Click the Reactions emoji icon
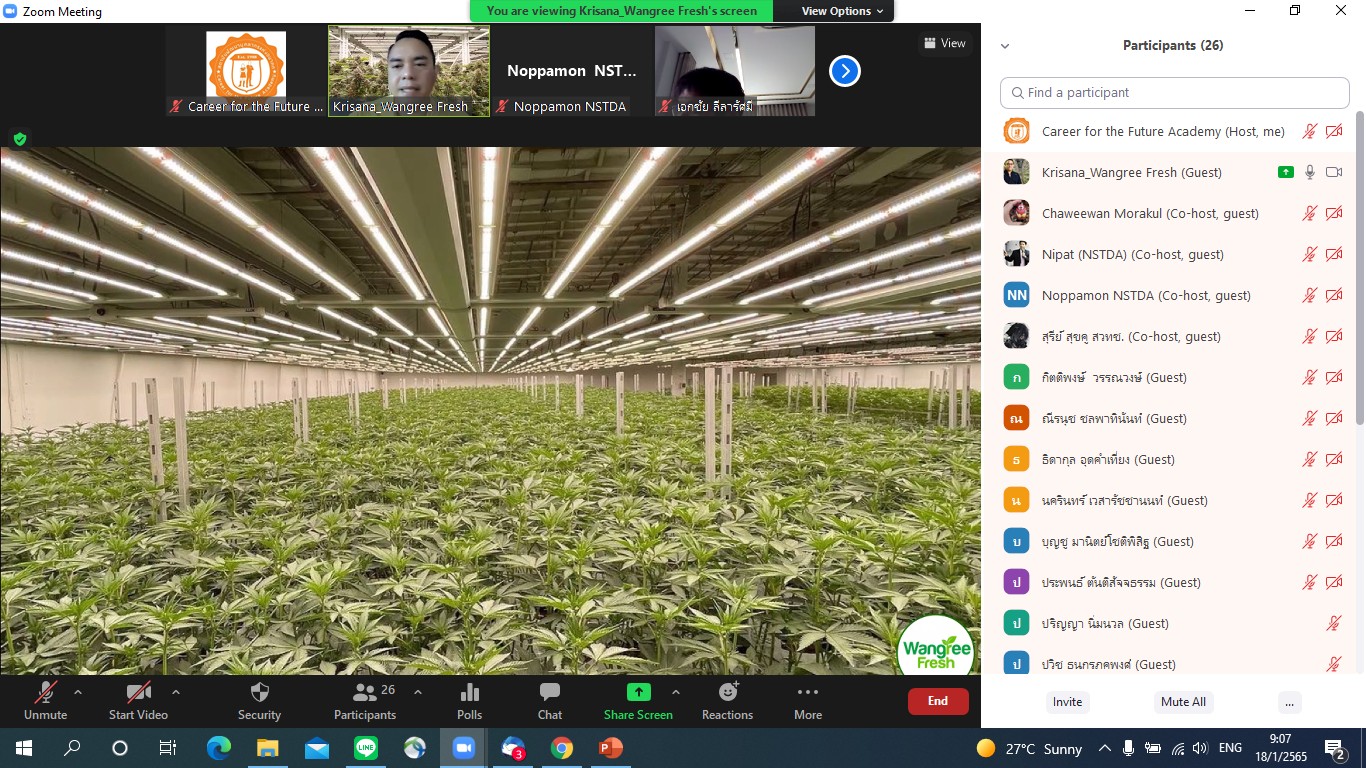The height and width of the screenshot is (768, 1366). (727, 693)
